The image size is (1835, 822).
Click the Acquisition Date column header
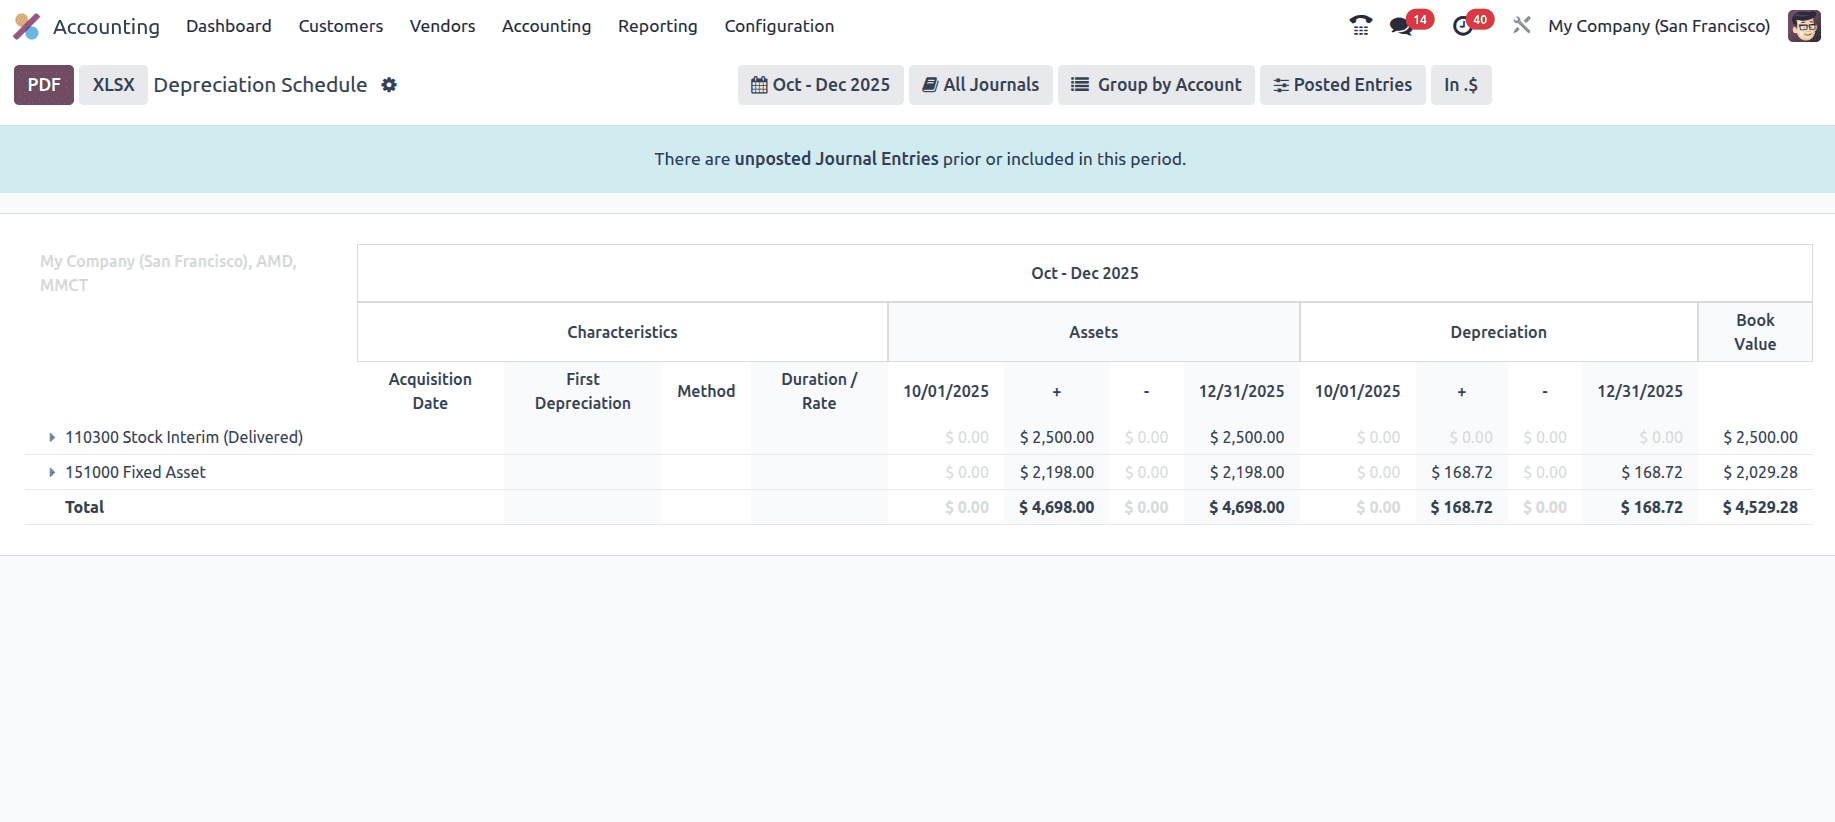pyautogui.click(x=430, y=391)
